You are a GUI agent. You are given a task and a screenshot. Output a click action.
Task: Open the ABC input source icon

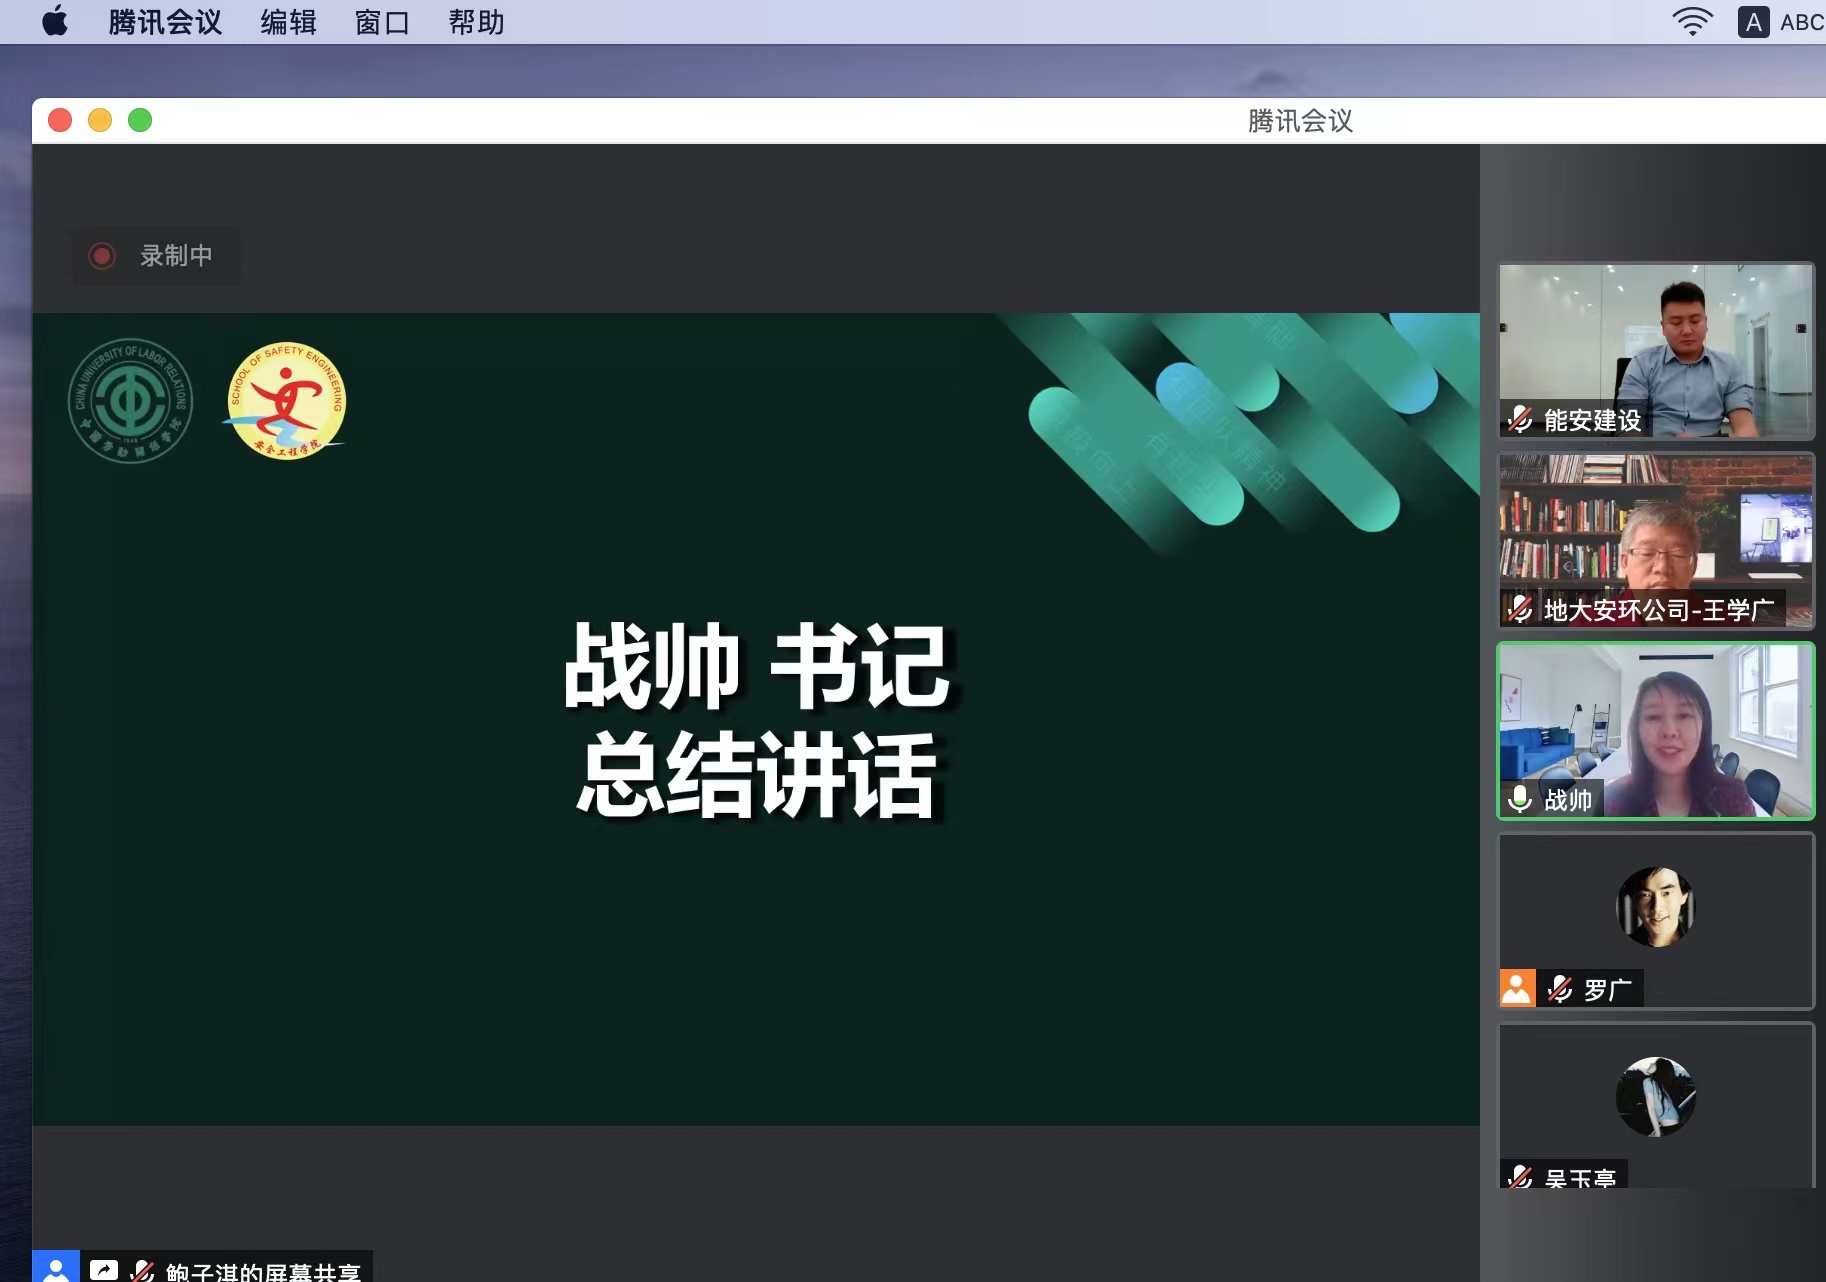1753,22
